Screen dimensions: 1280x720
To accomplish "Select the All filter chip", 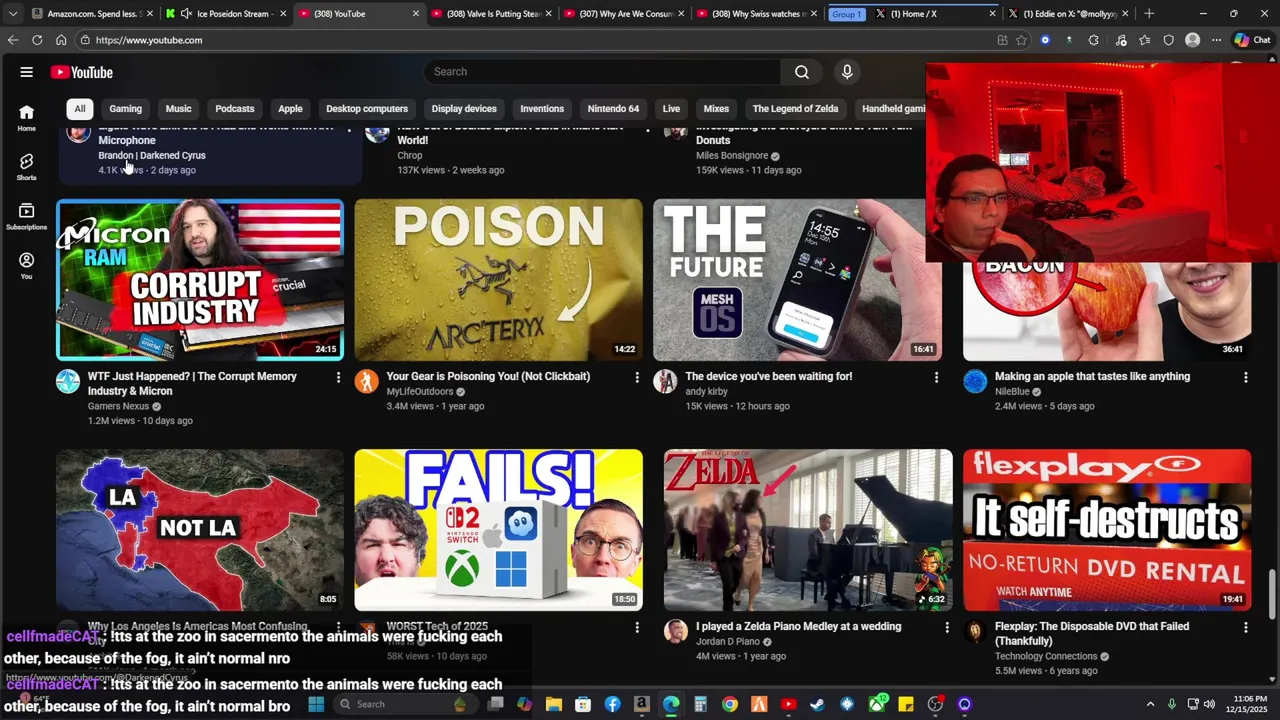I will tap(79, 108).
